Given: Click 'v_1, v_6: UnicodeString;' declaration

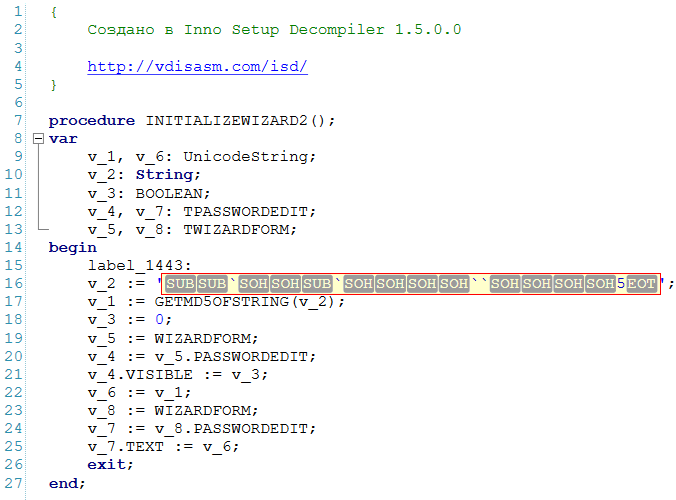Looking at the screenshot, I should (202, 156).
